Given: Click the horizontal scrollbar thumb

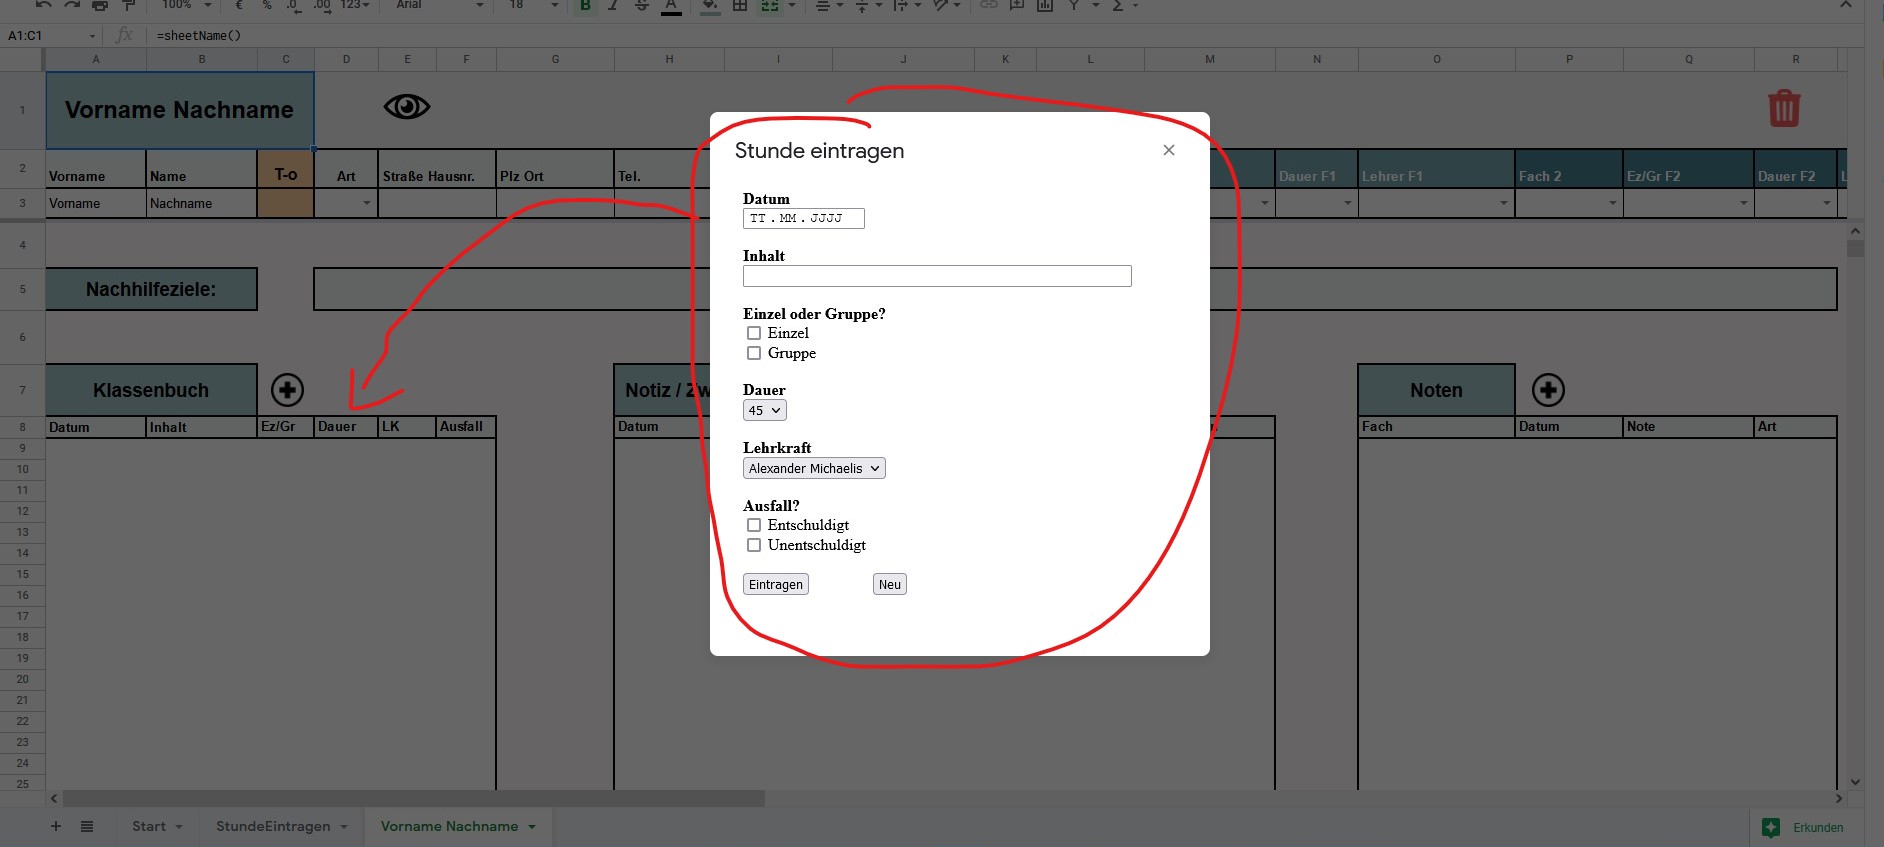Looking at the screenshot, I should click(413, 799).
